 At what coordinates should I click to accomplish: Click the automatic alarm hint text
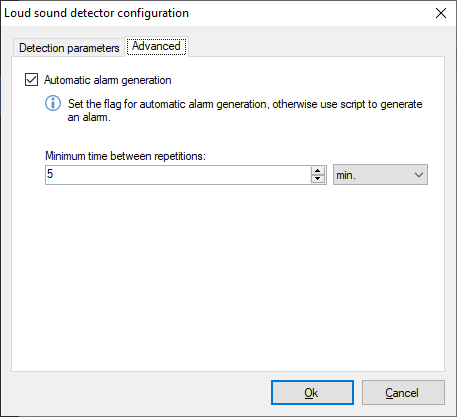coord(245,110)
